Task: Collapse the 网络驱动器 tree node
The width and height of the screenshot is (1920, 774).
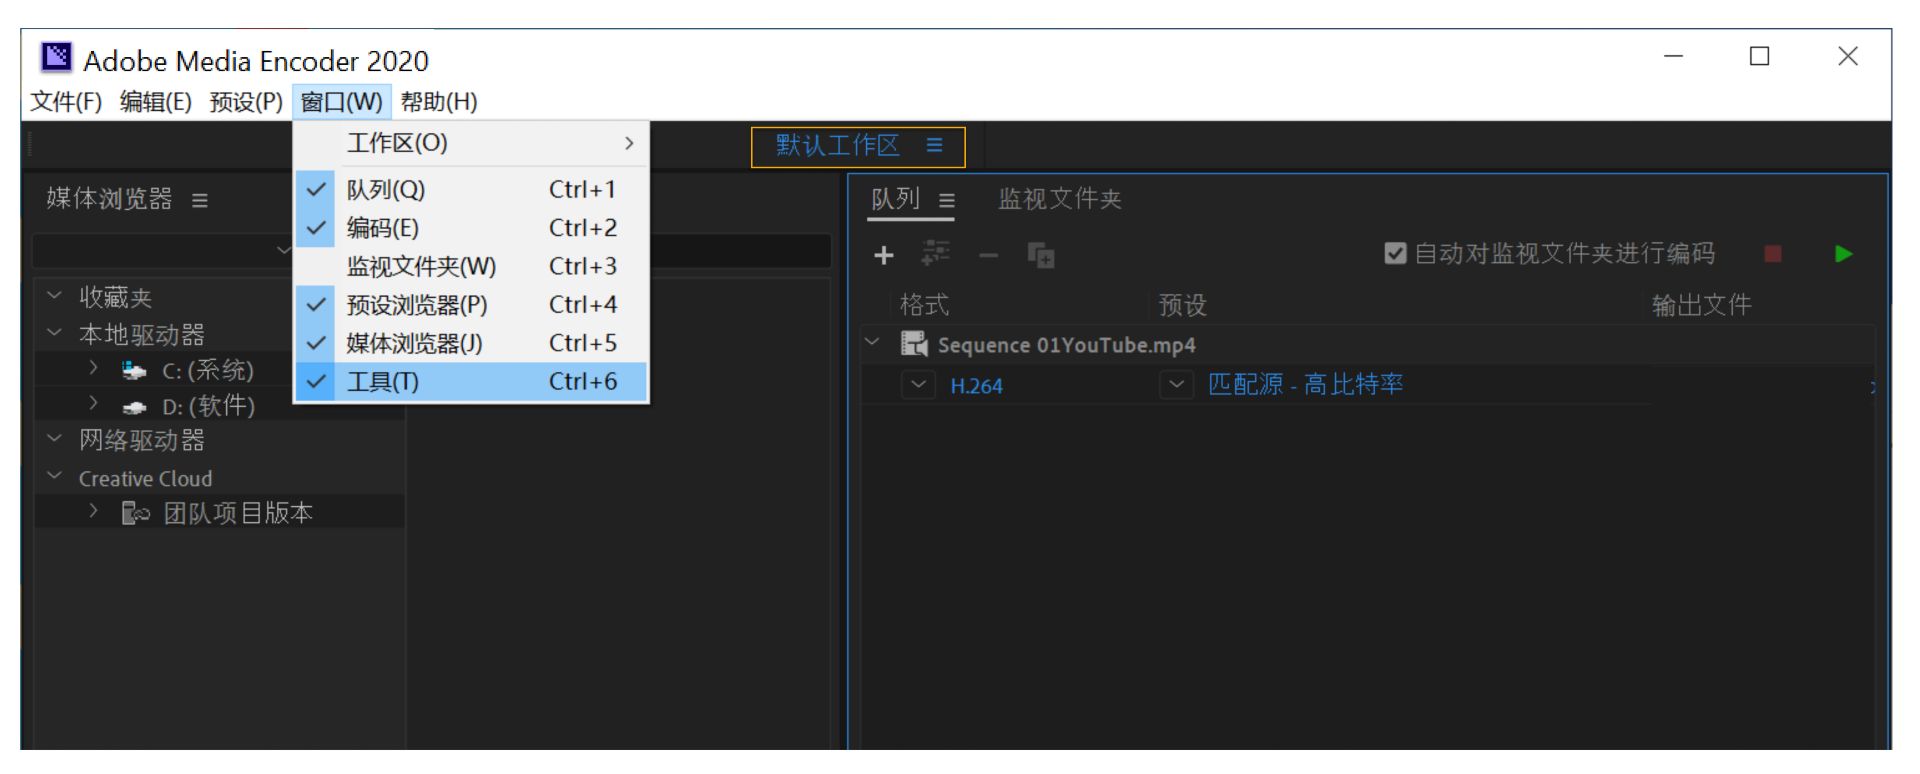Action: (55, 439)
